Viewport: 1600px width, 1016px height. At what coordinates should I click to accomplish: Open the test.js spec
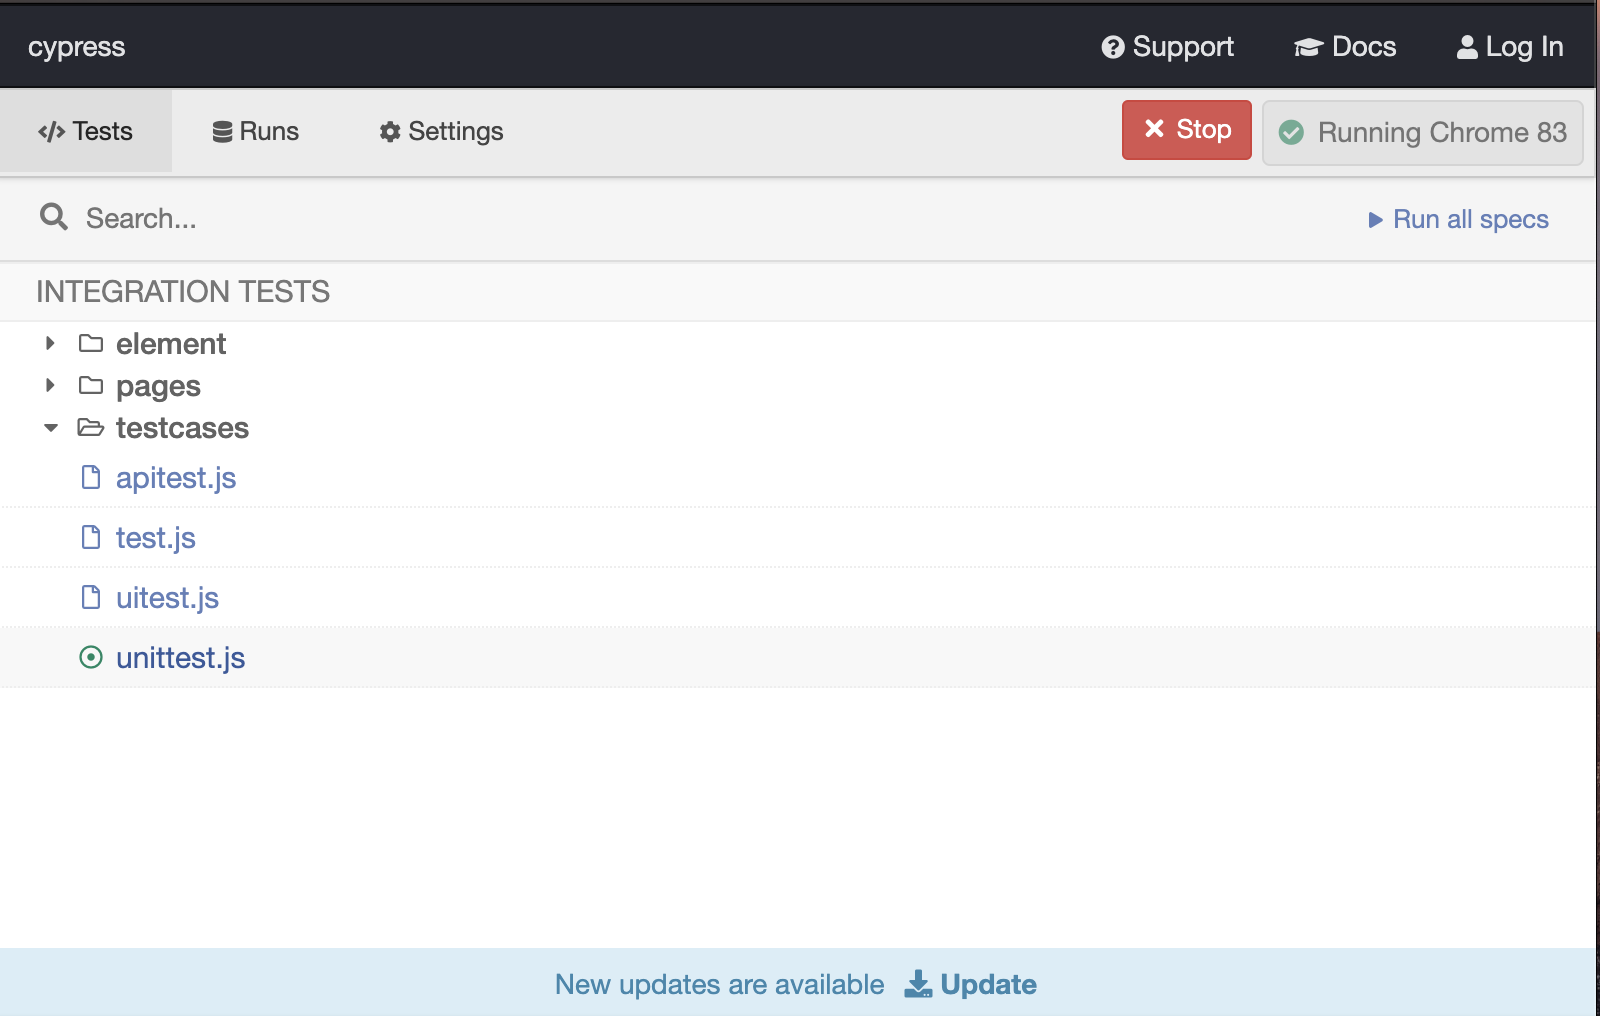pos(156,538)
